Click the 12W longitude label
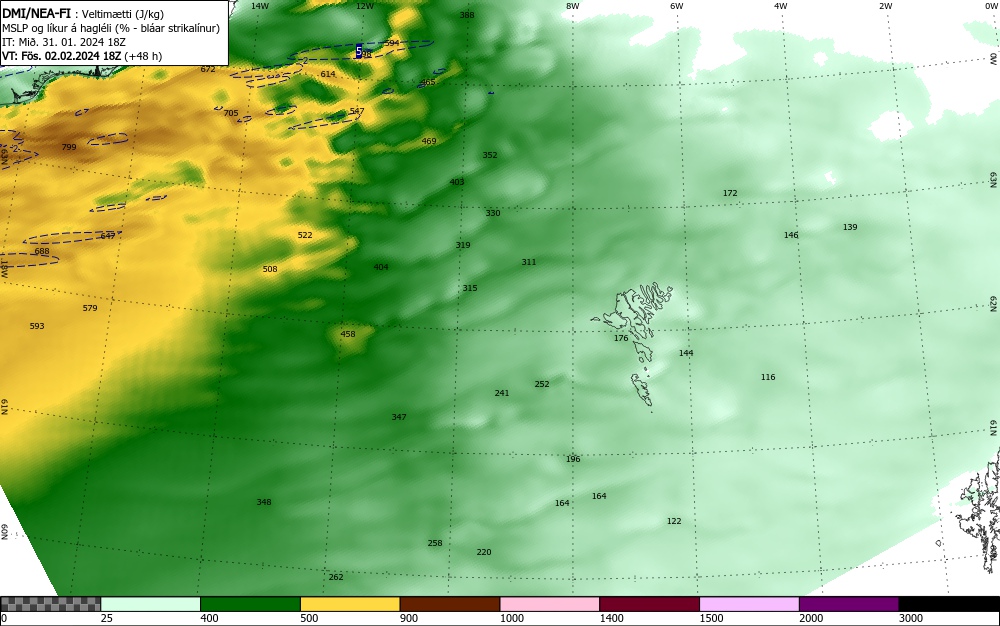 click(365, 6)
